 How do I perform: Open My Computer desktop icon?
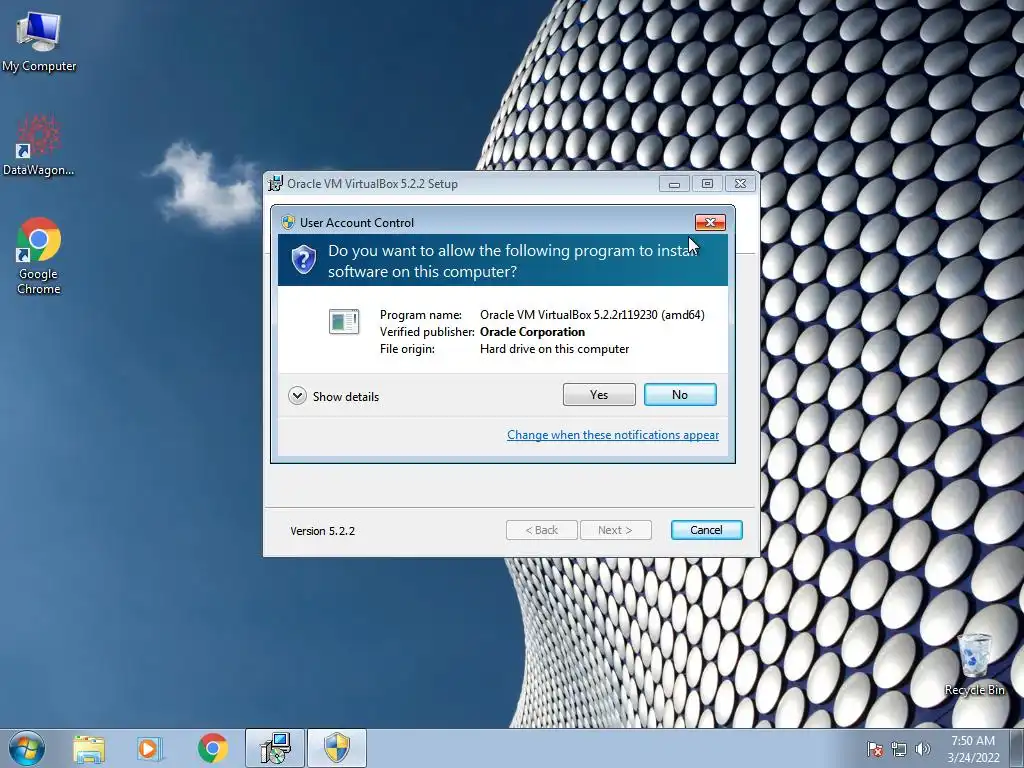click(x=39, y=41)
